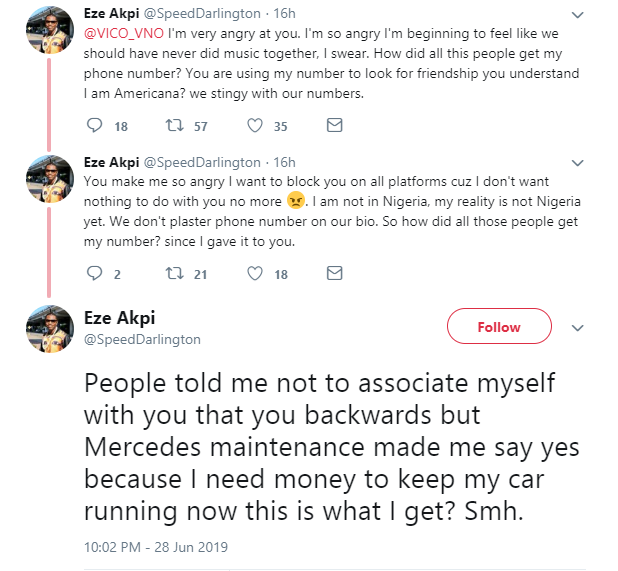The width and height of the screenshot is (618, 571).
Task: Like the first tweet with 35 likes
Action: pos(255,126)
